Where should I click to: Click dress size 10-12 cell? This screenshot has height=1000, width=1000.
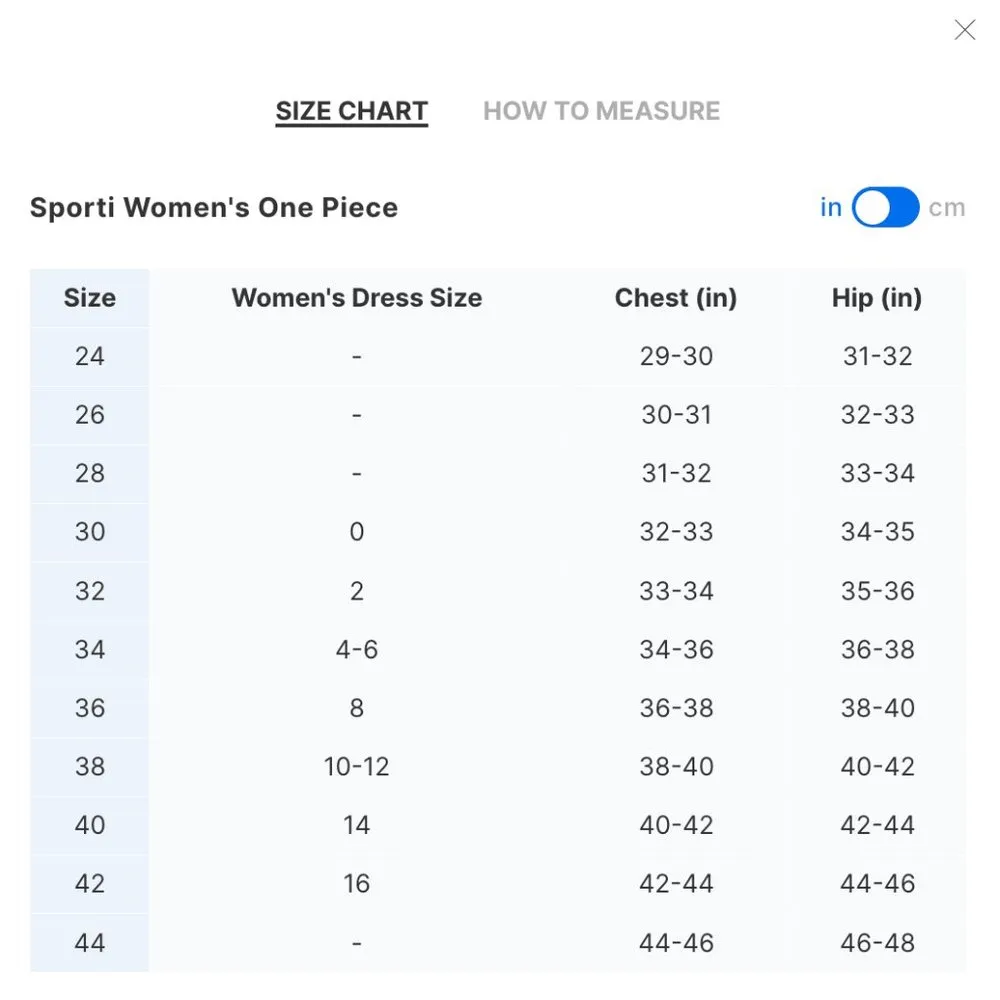[x=357, y=767]
